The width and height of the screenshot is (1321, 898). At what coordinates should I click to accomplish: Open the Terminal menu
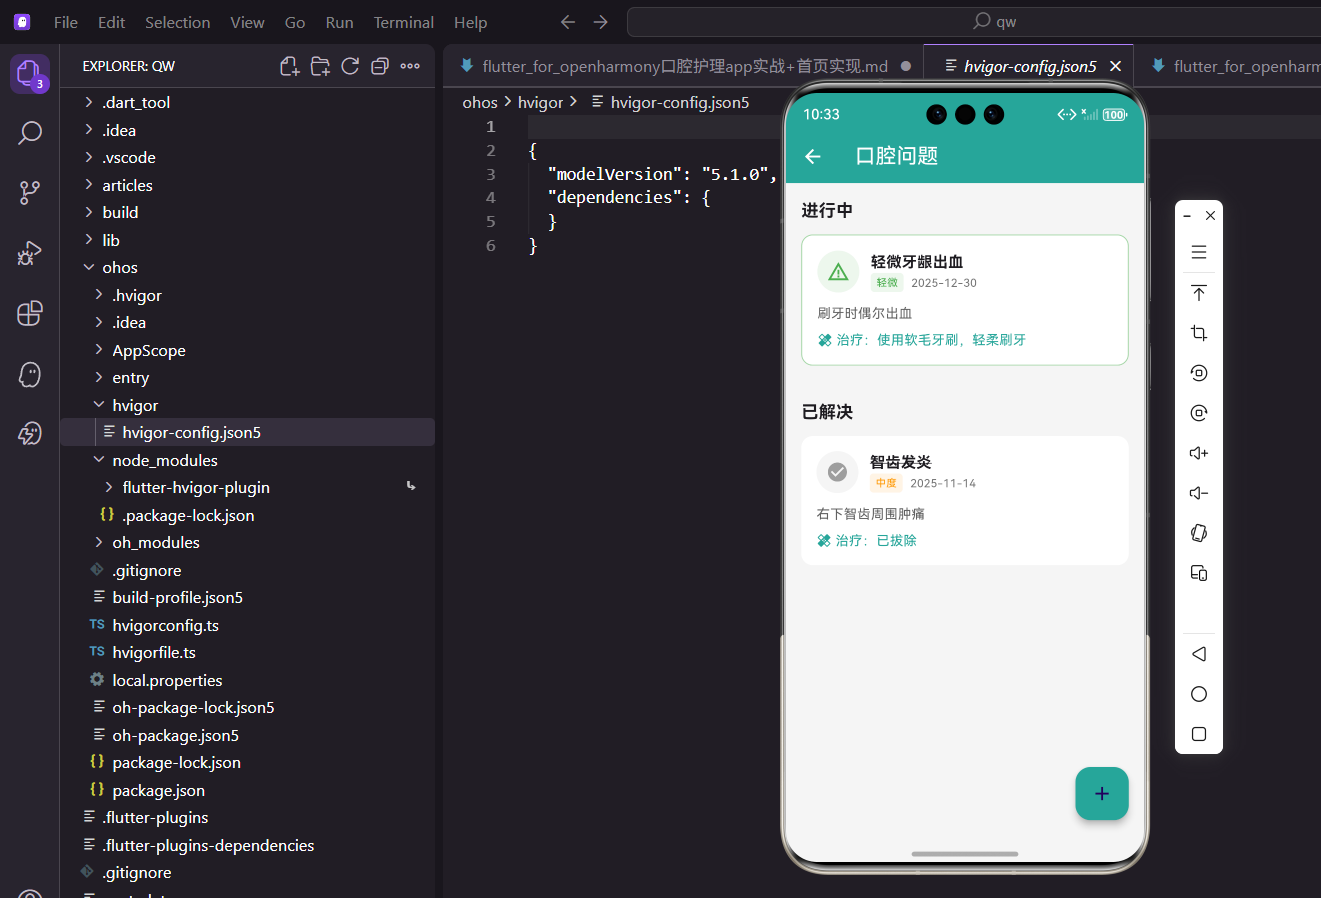(x=403, y=22)
